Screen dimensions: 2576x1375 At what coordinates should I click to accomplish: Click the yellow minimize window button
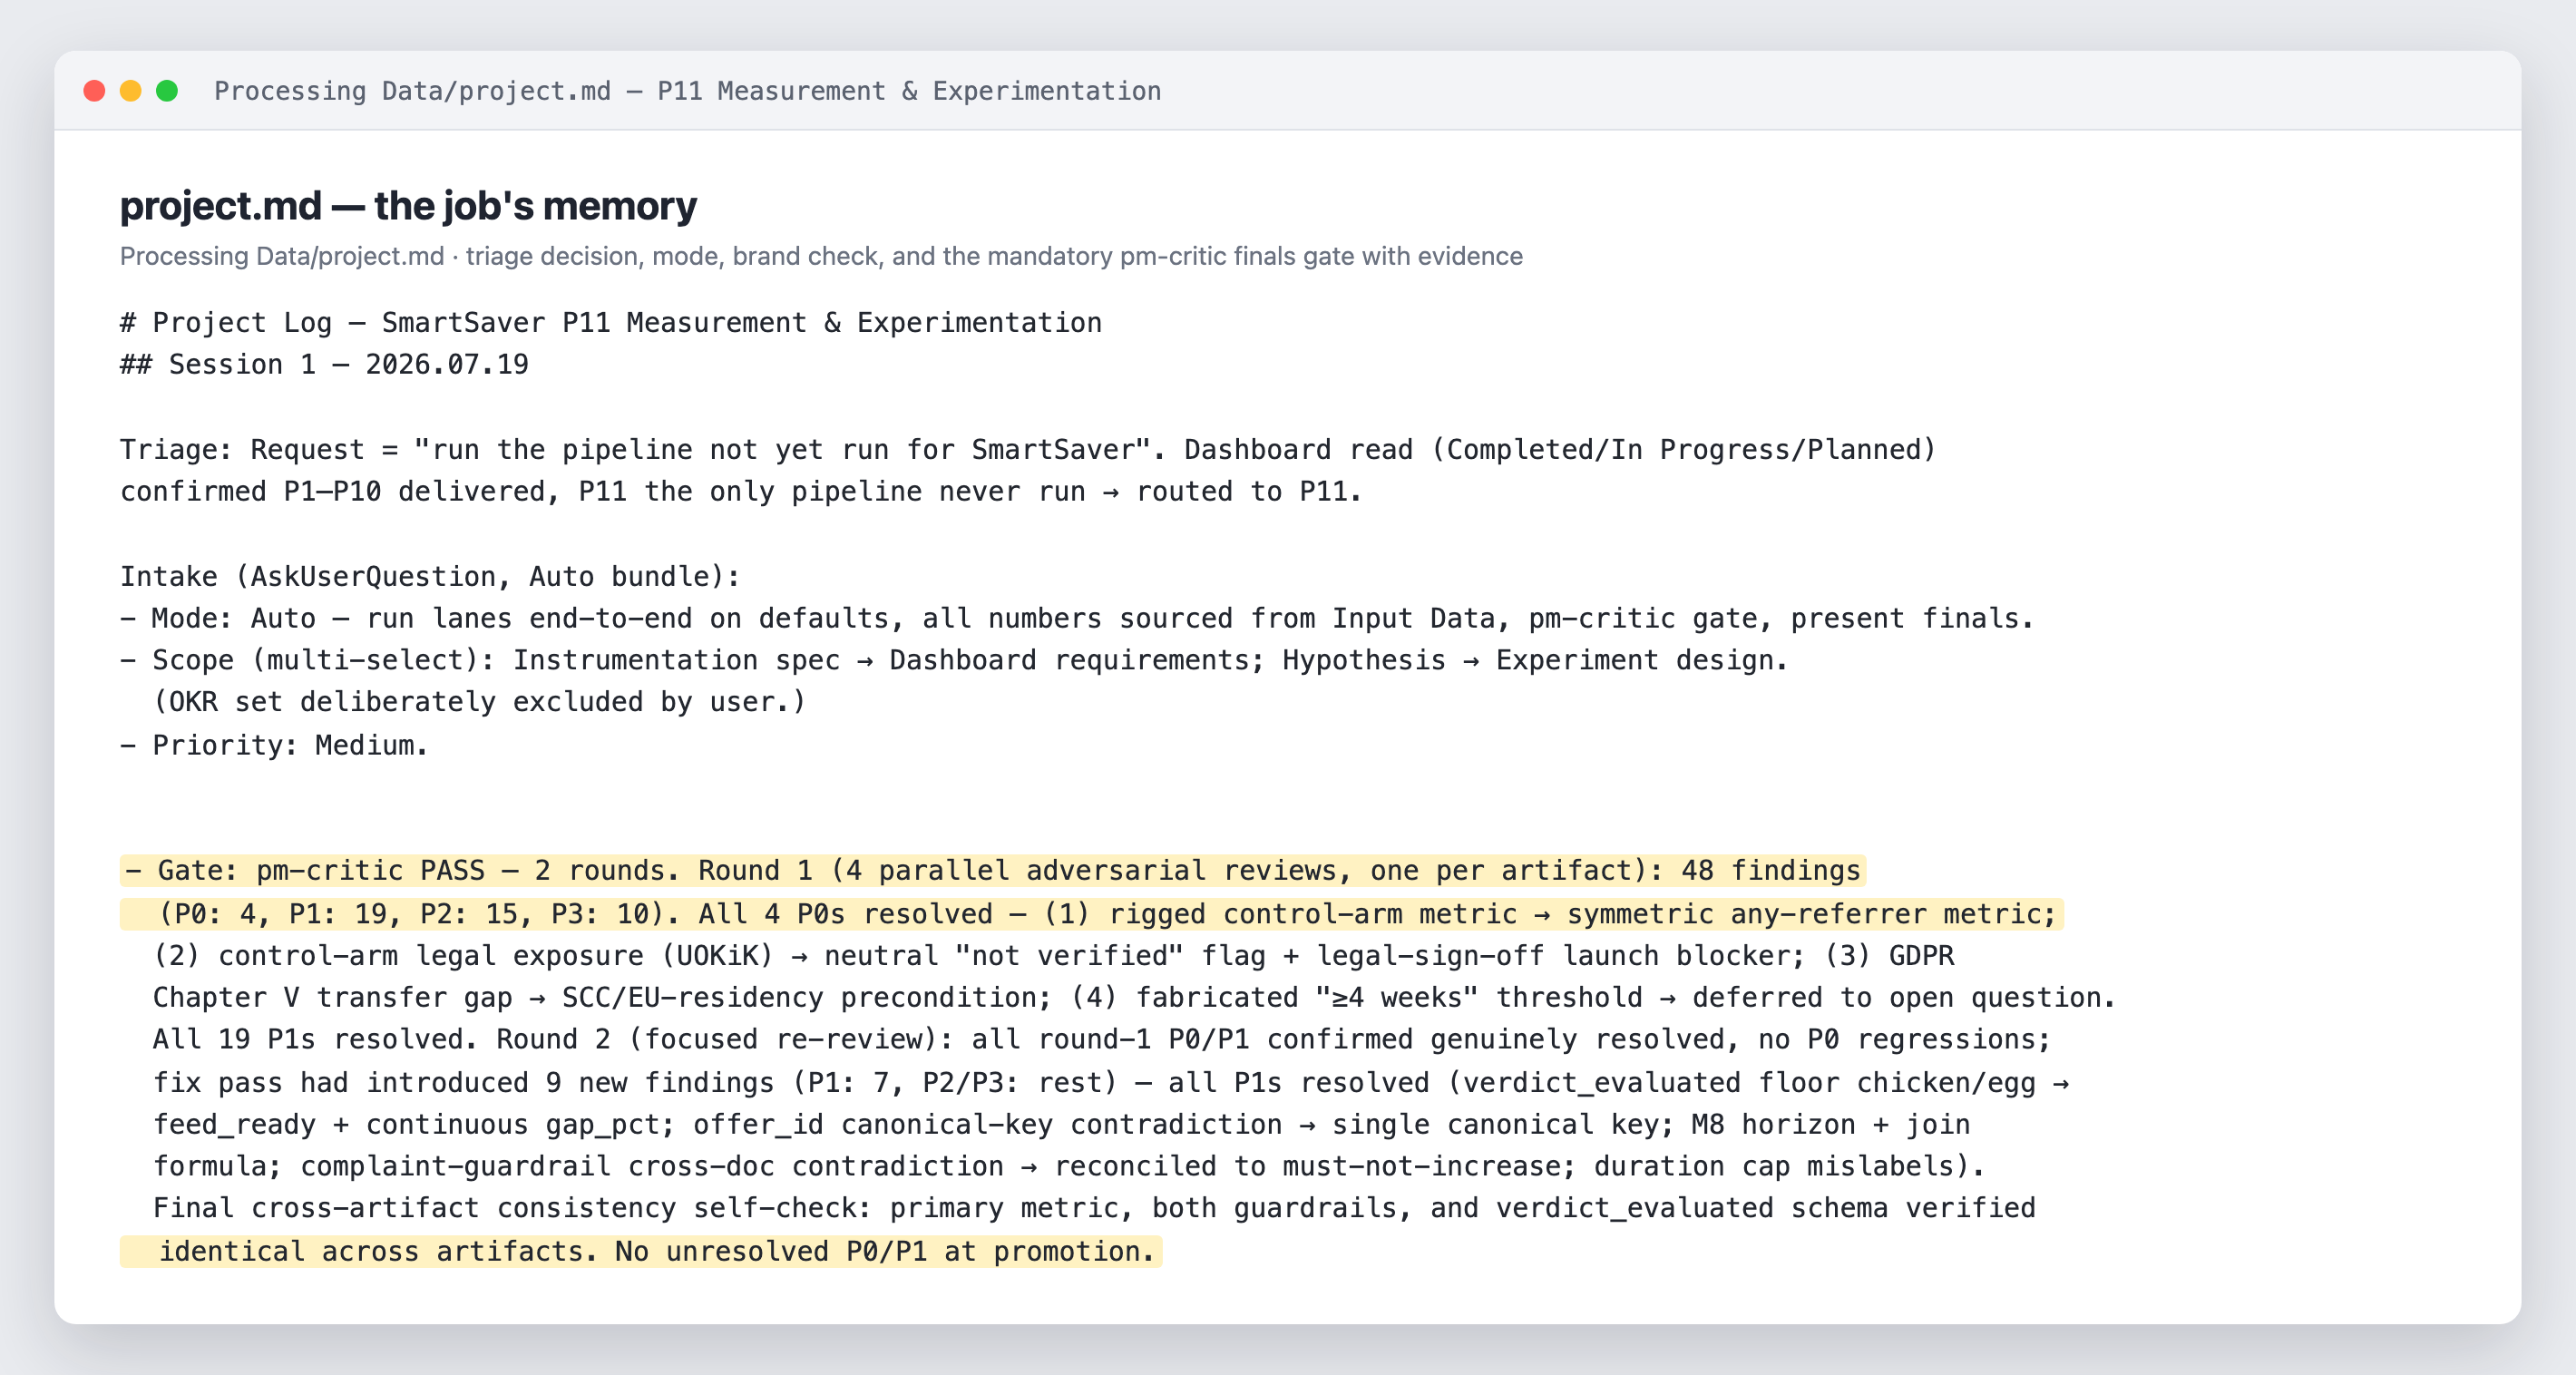131,91
